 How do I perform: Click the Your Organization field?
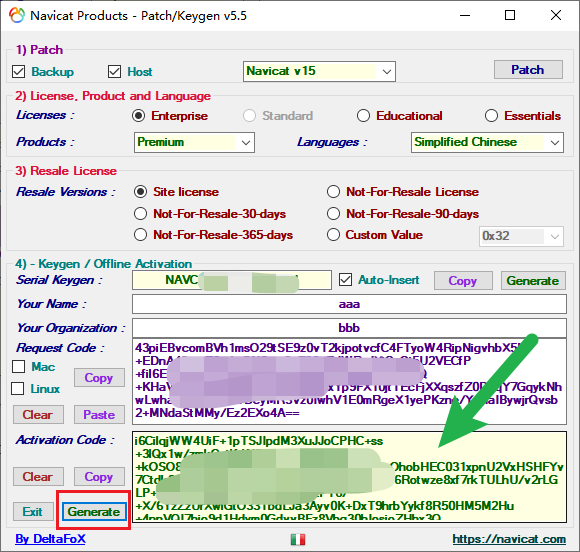click(349, 328)
